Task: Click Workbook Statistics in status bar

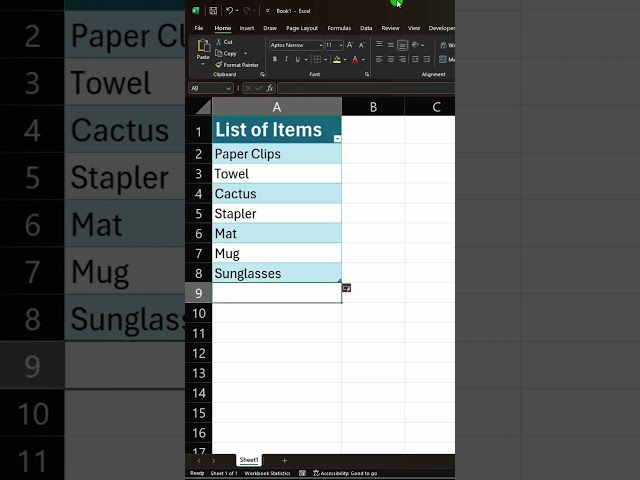Action: click(267, 473)
